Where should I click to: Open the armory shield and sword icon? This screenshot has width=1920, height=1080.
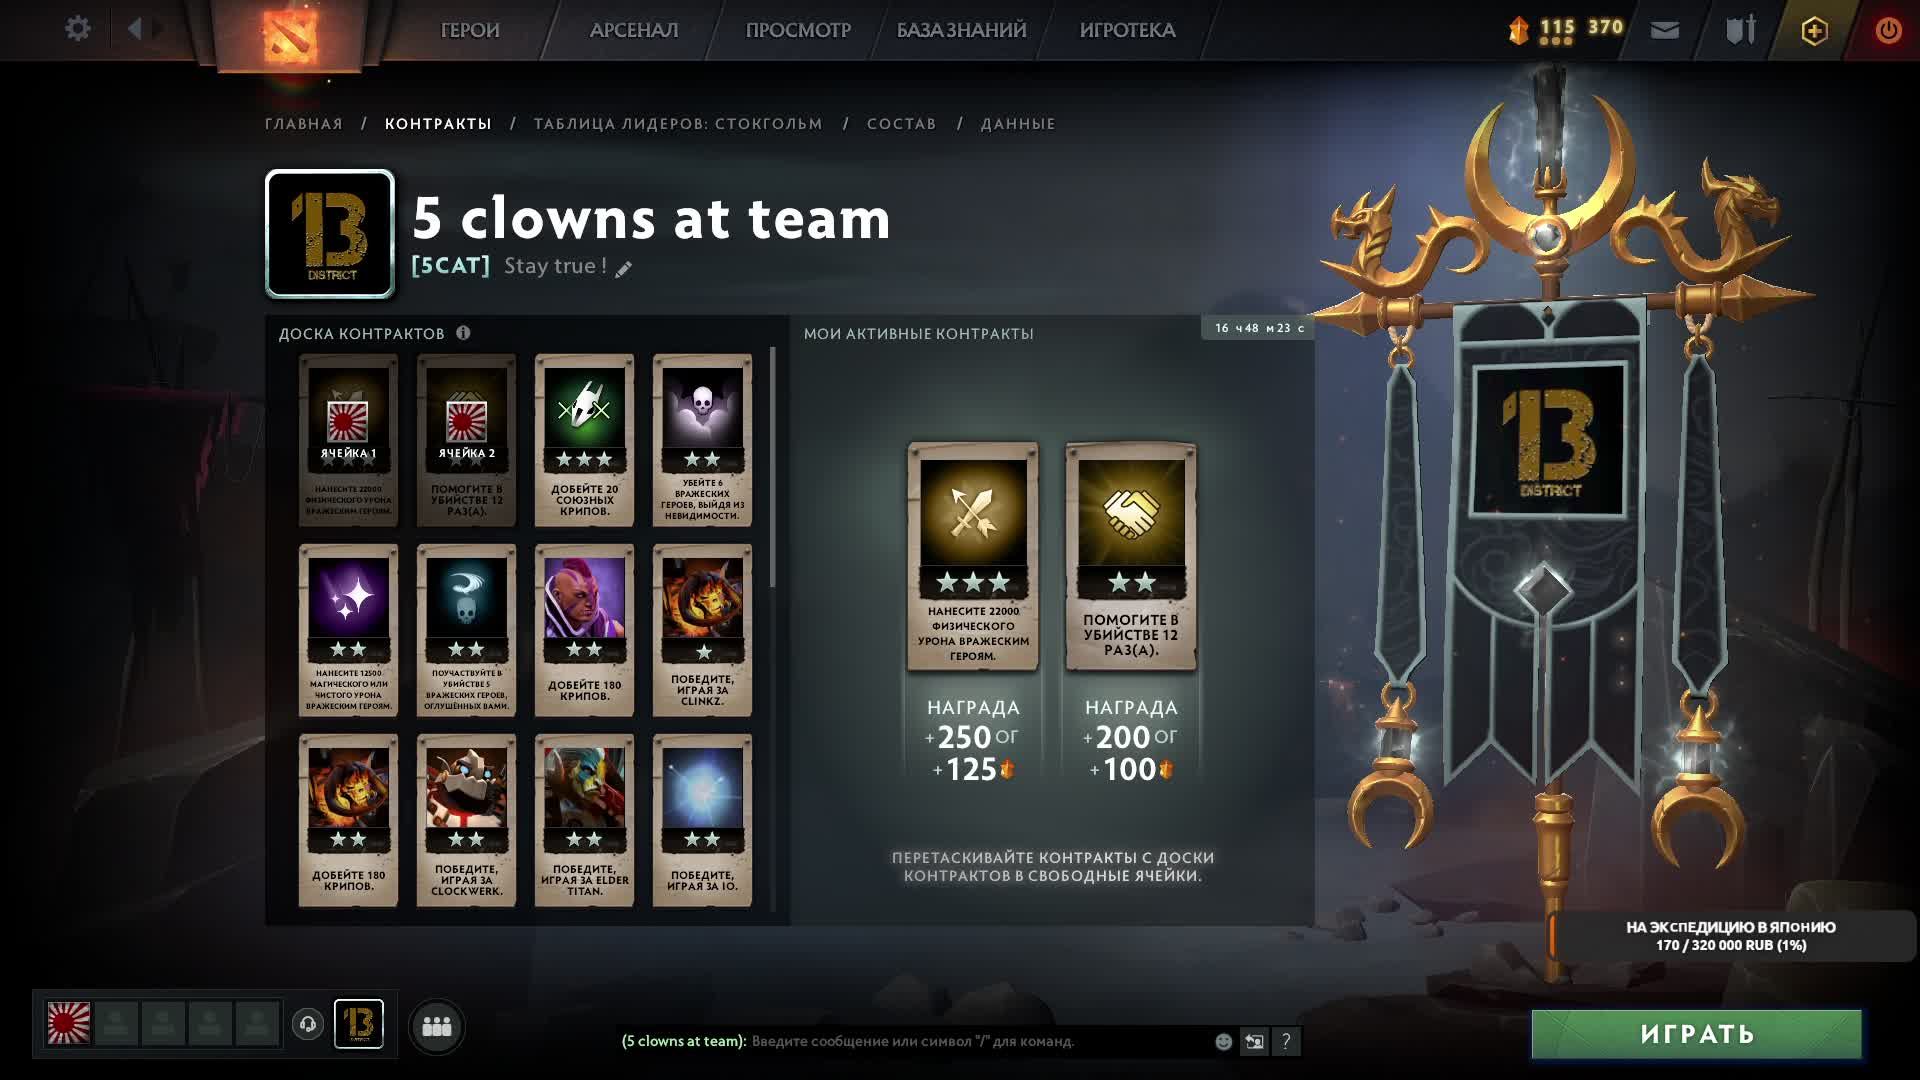[1741, 30]
